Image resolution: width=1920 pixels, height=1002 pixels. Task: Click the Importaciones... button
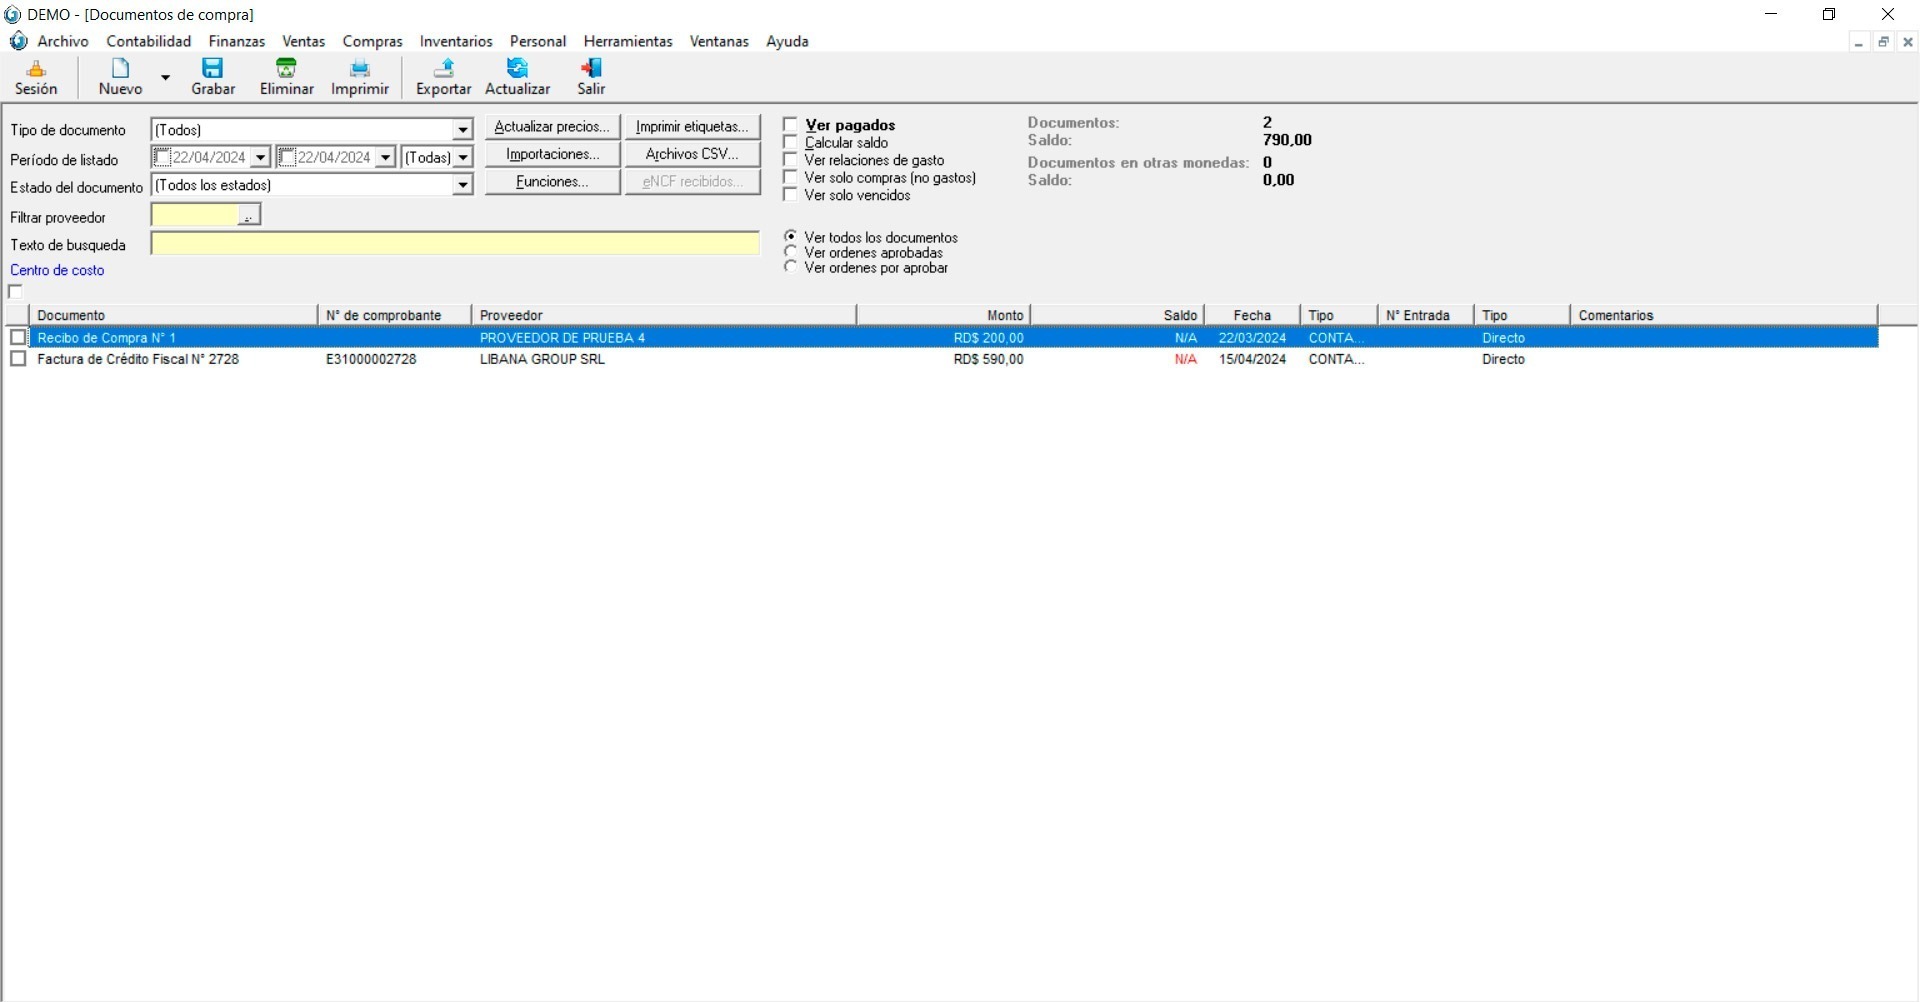tap(552, 154)
